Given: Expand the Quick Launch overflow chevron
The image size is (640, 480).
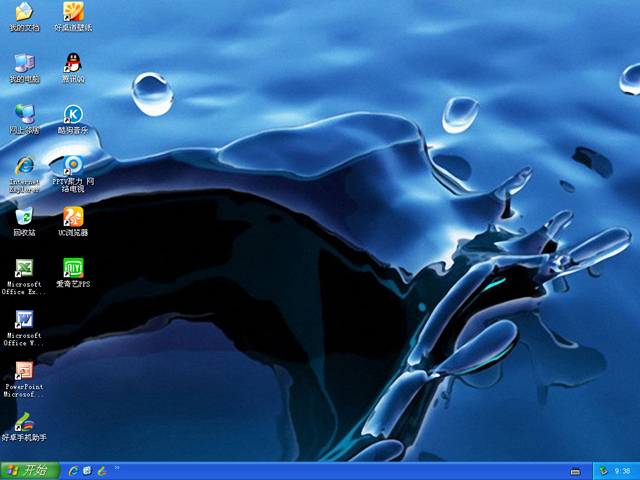Looking at the screenshot, I should click(117, 467).
